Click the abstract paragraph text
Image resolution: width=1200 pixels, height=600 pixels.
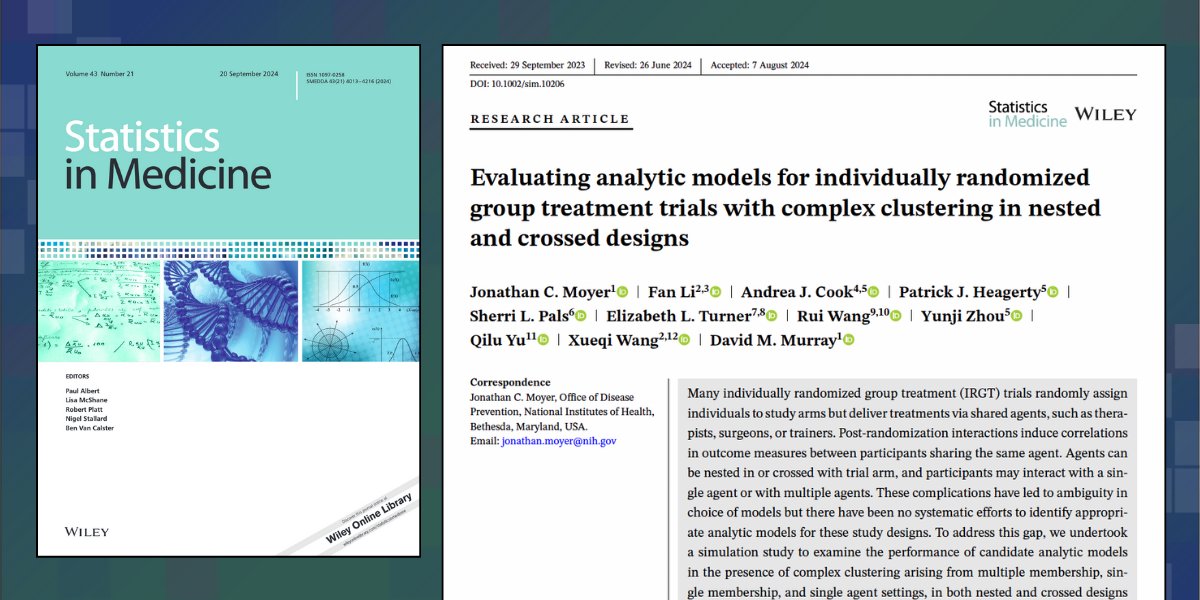pos(908,492)
